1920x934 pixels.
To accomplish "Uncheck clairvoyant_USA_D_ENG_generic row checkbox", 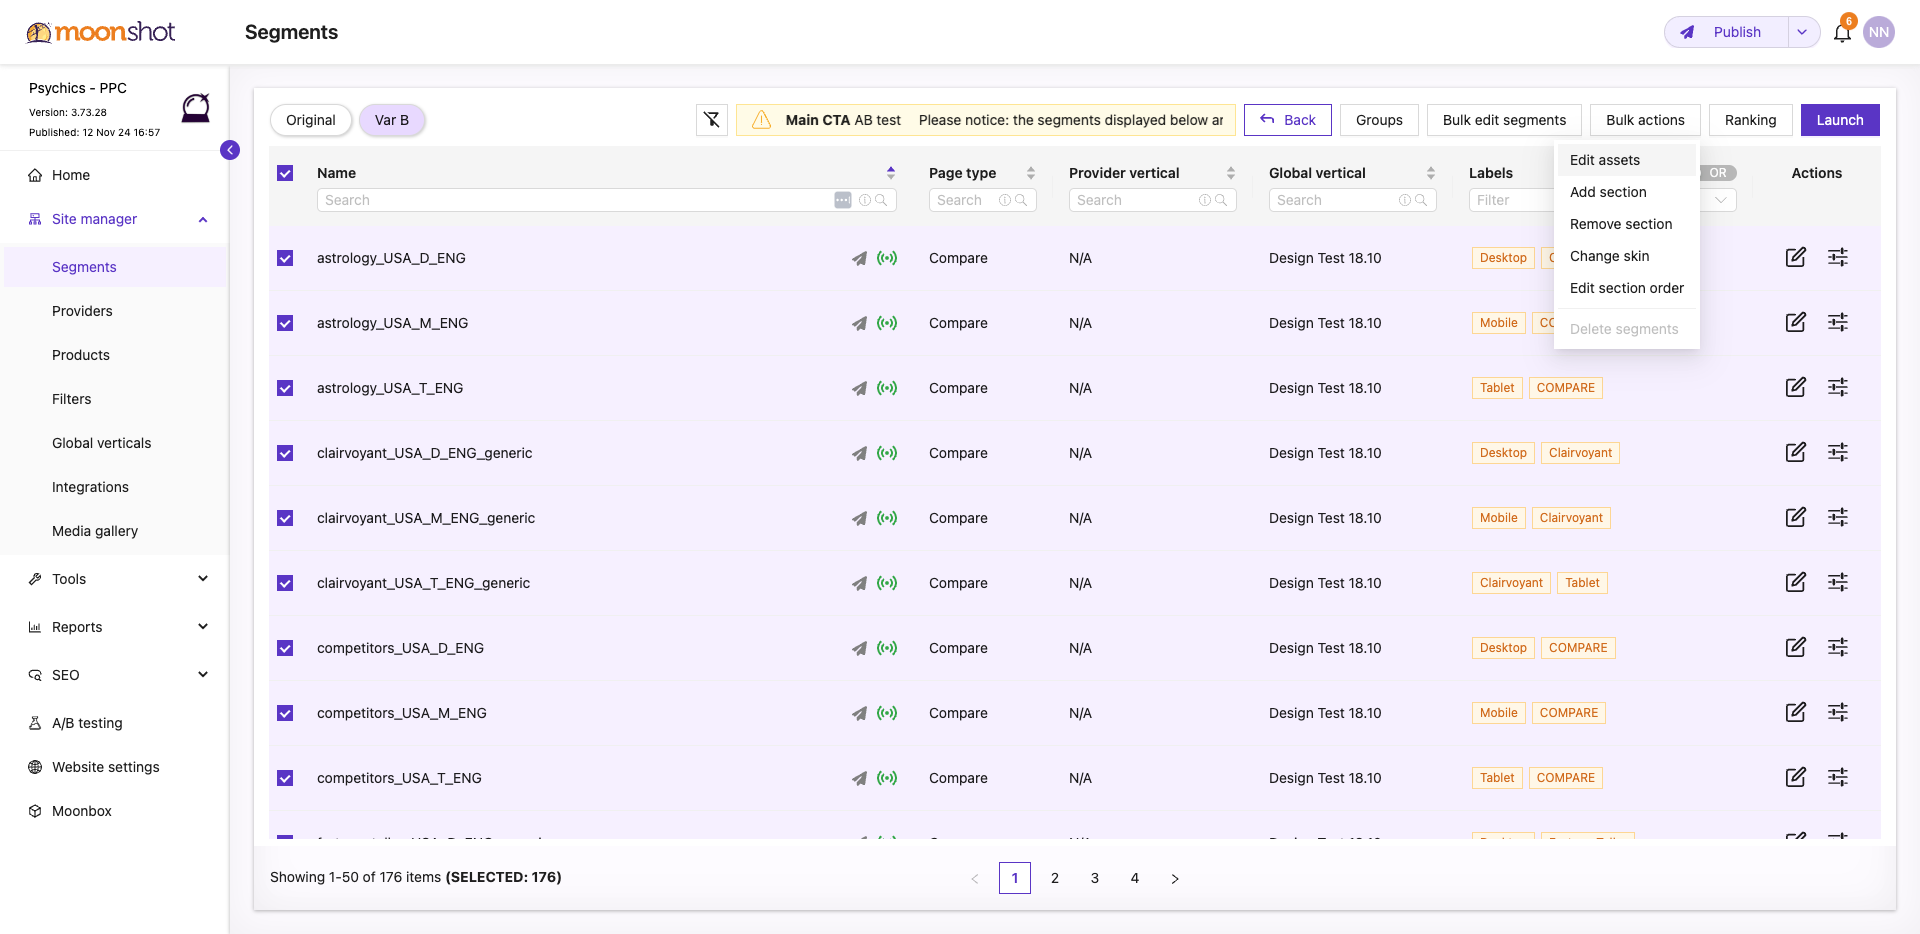I will [x=285, y=453].
